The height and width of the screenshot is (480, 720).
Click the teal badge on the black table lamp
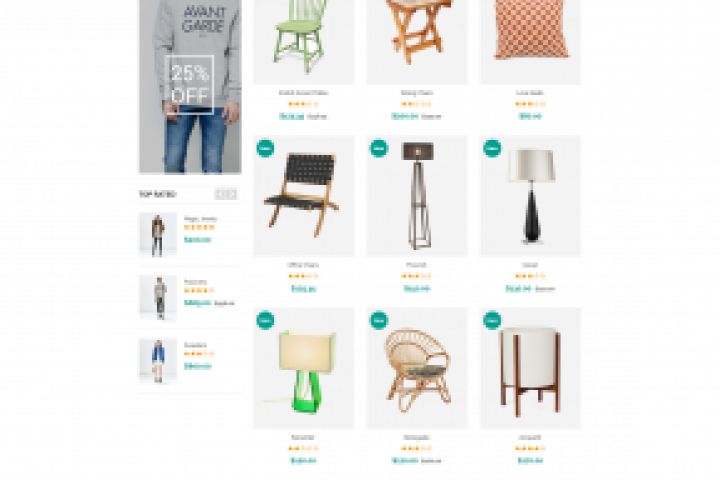click(x=492, y=148)
